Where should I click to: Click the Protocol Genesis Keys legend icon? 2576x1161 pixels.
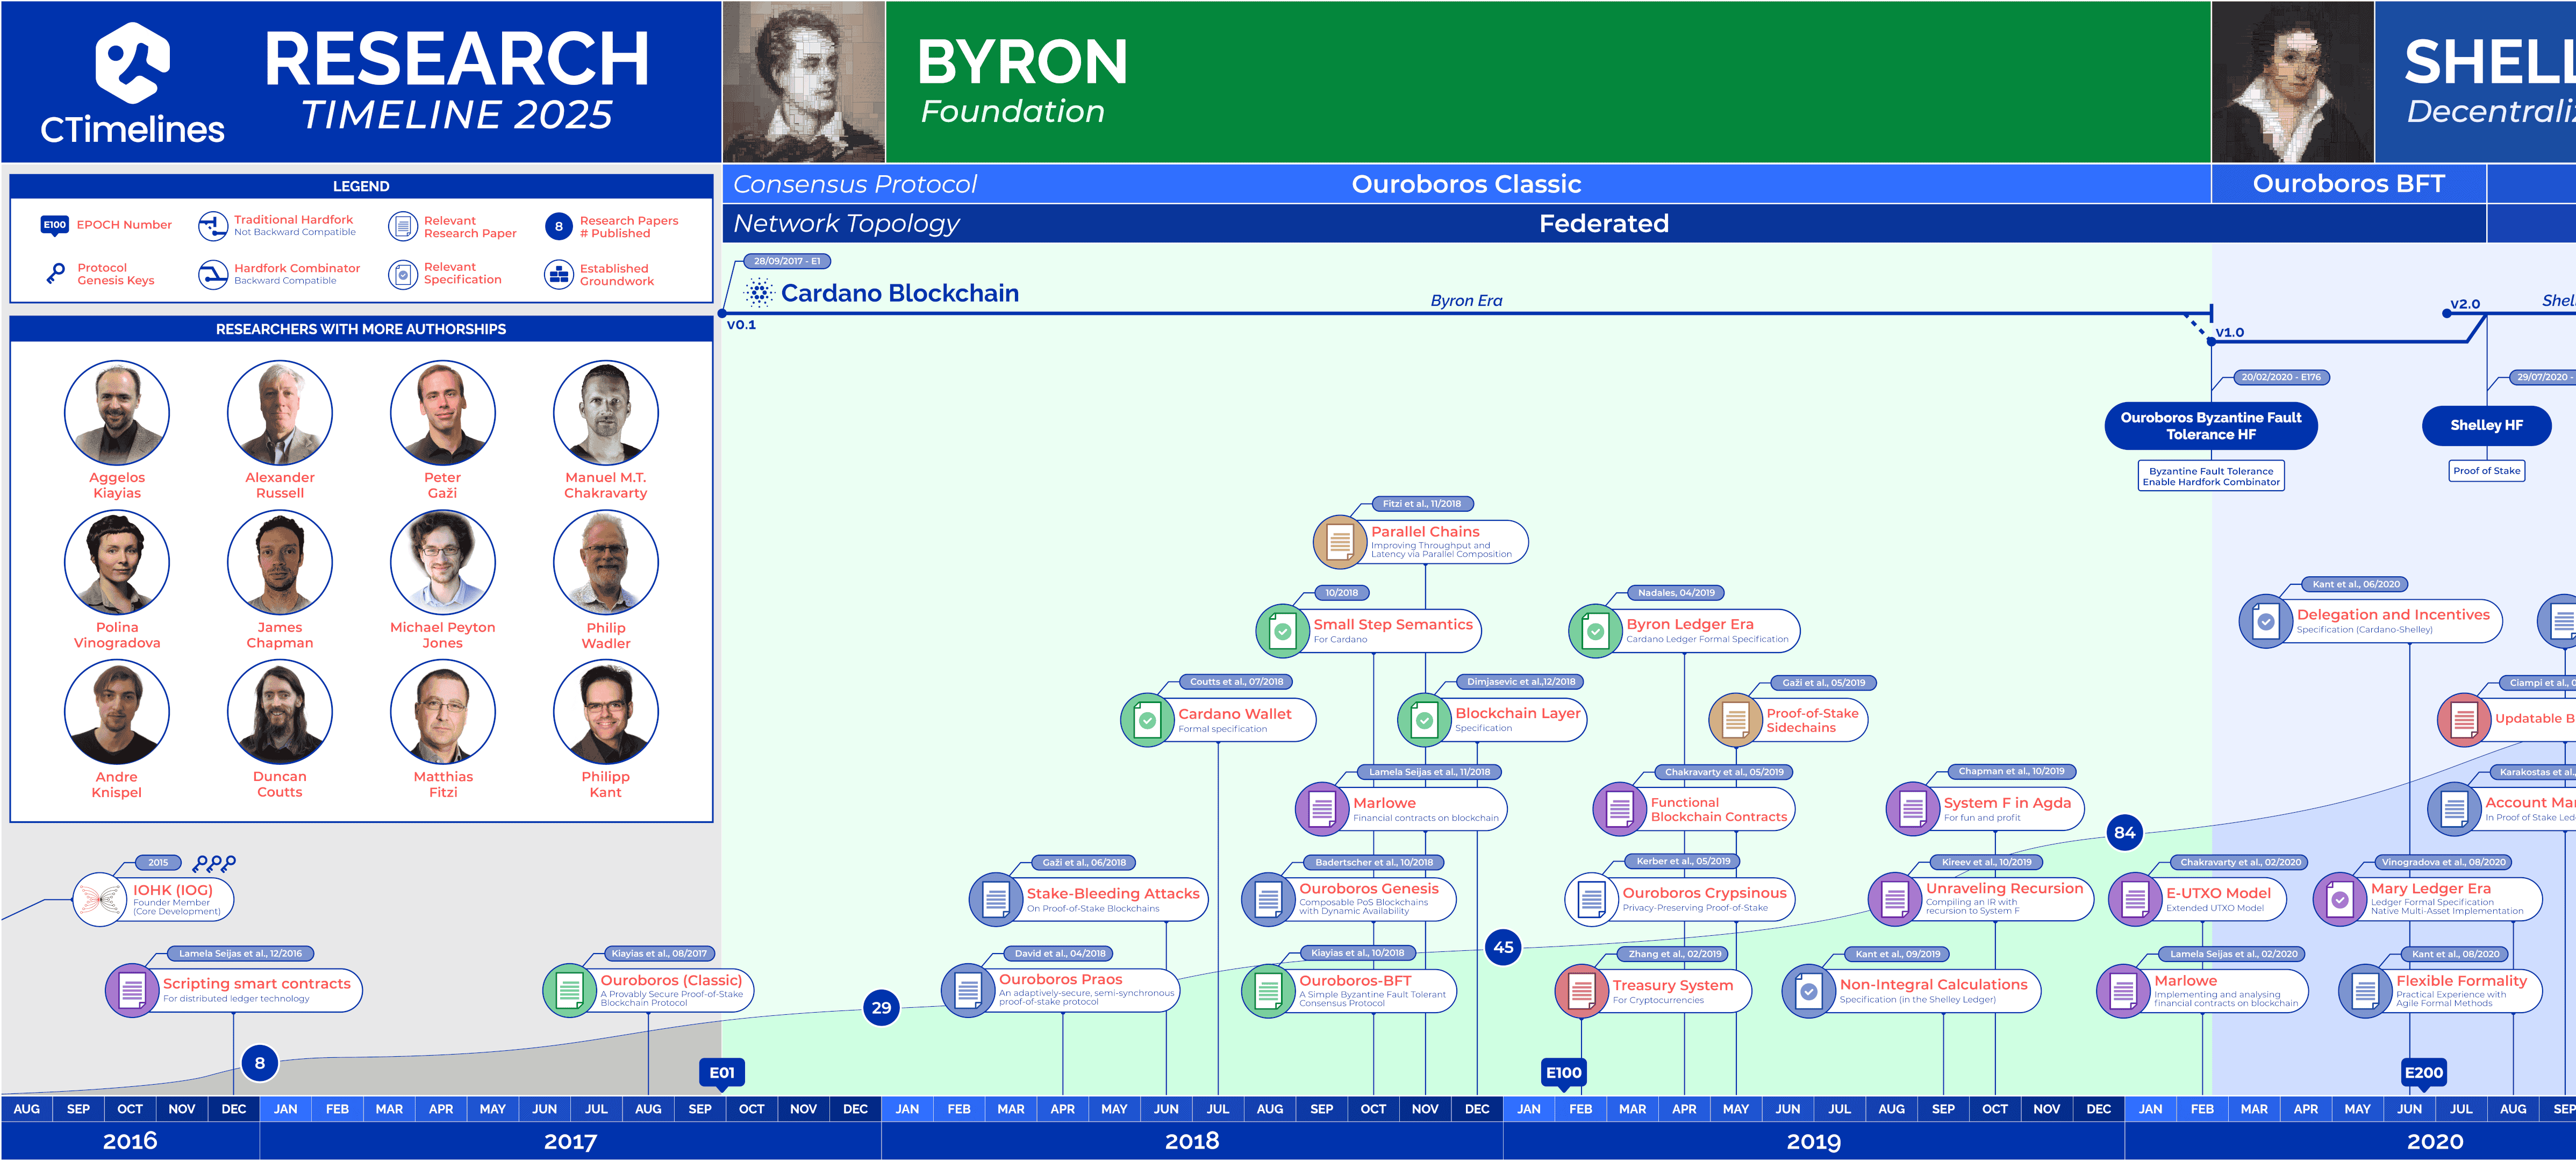click(x=55, y=273)
